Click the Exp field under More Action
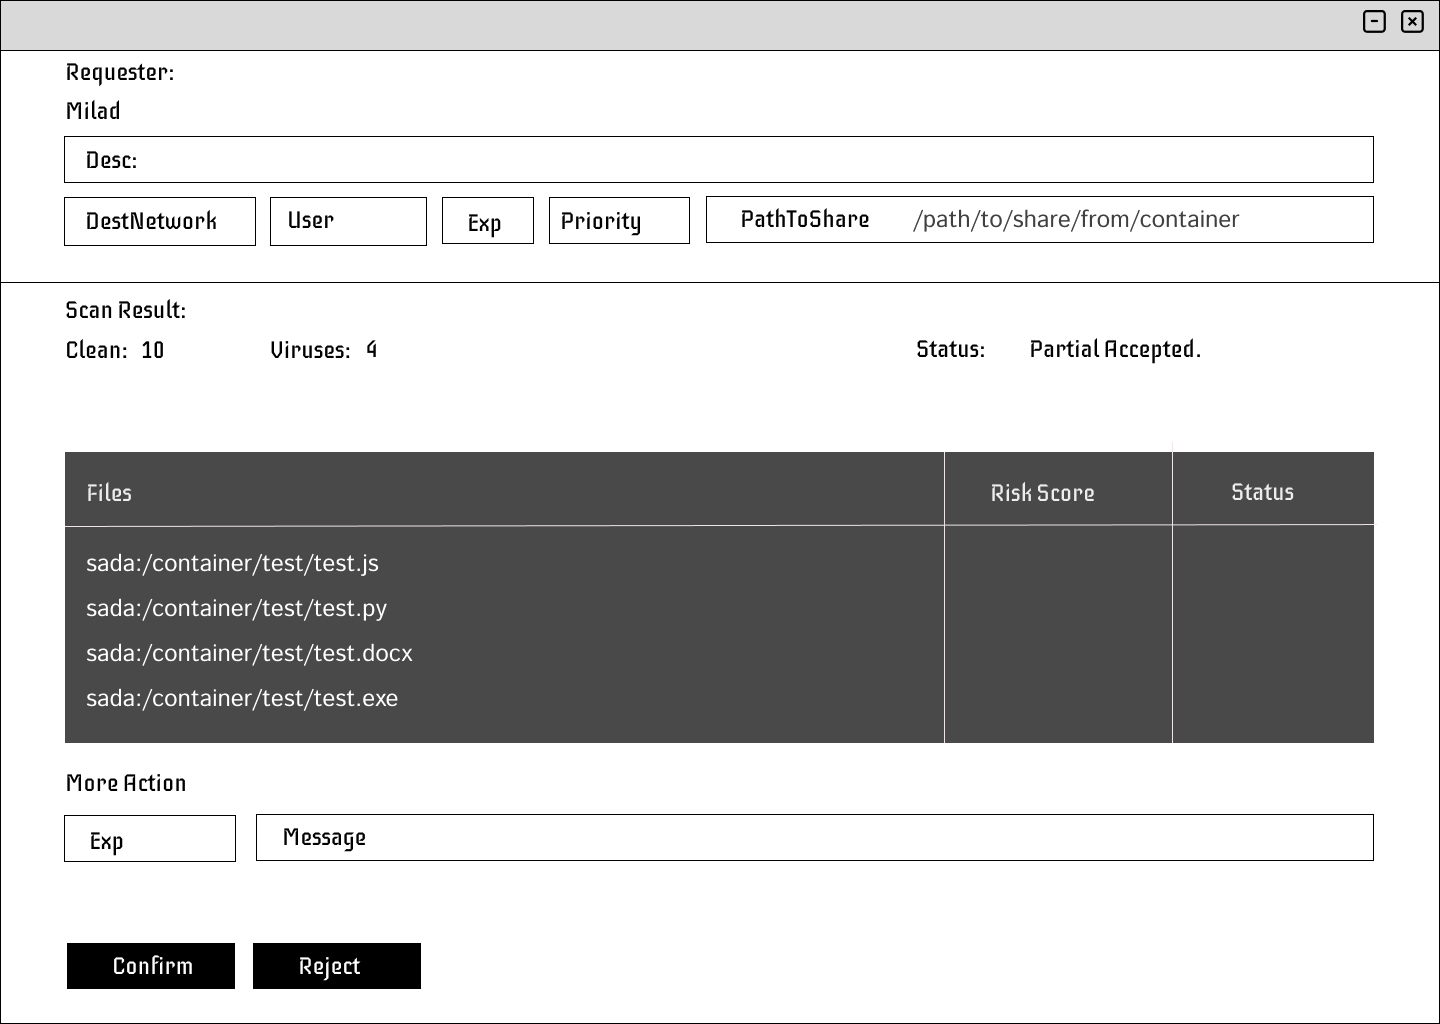 click(150, 839)
